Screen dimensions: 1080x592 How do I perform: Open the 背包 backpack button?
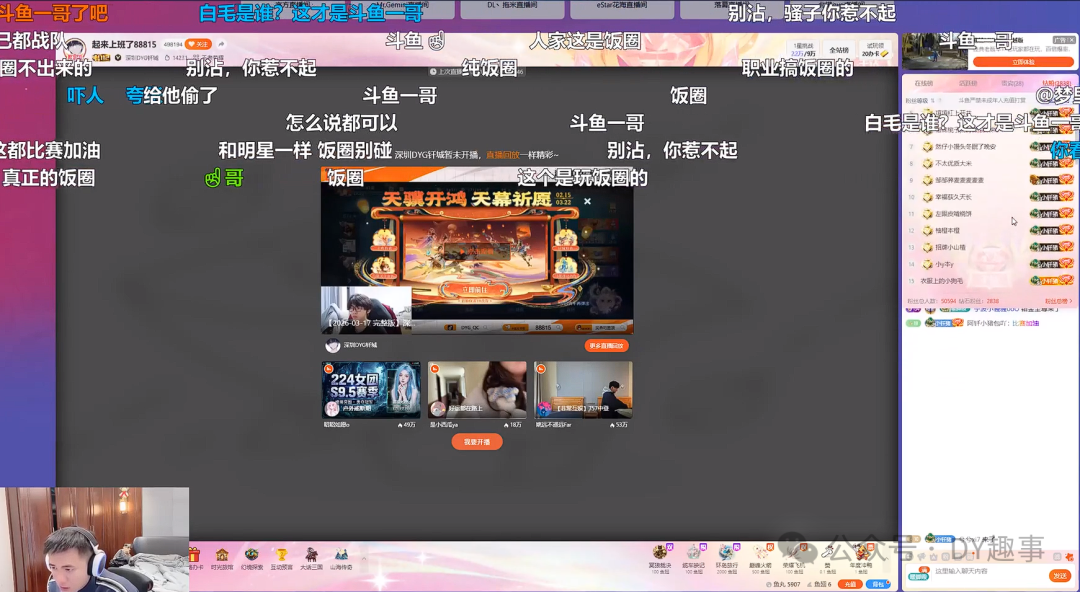click(878, 584)
